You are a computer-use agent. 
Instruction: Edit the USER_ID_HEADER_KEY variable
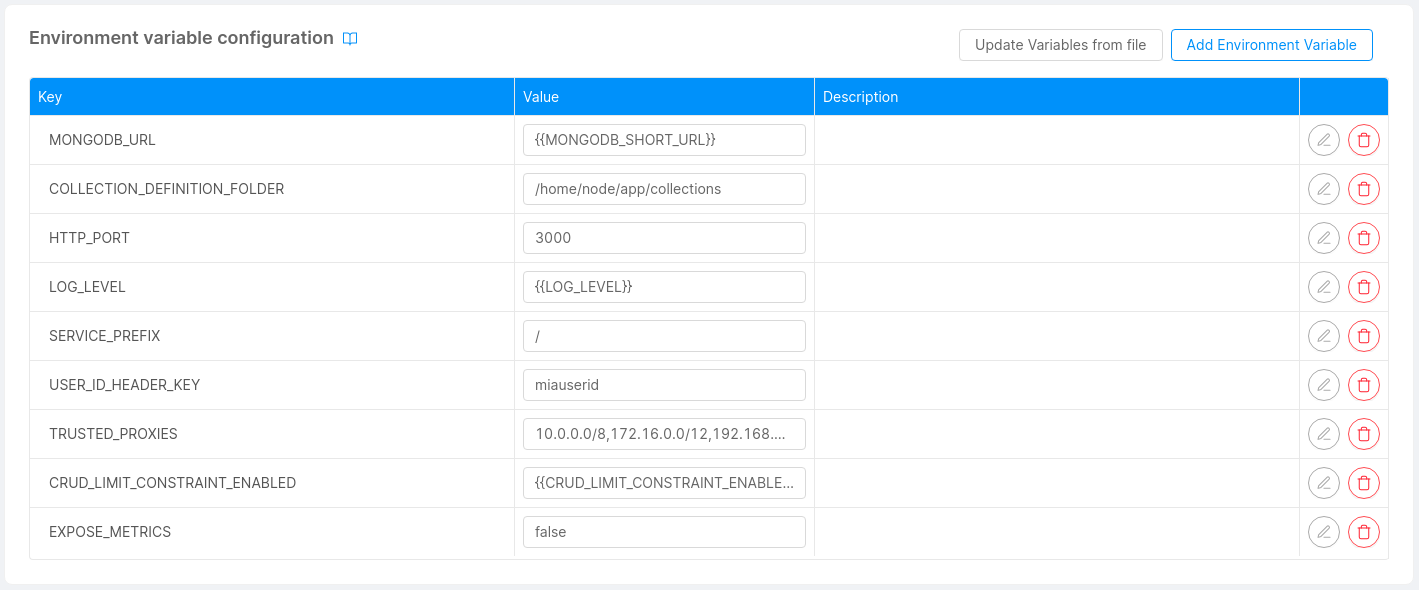(1323, 385)
